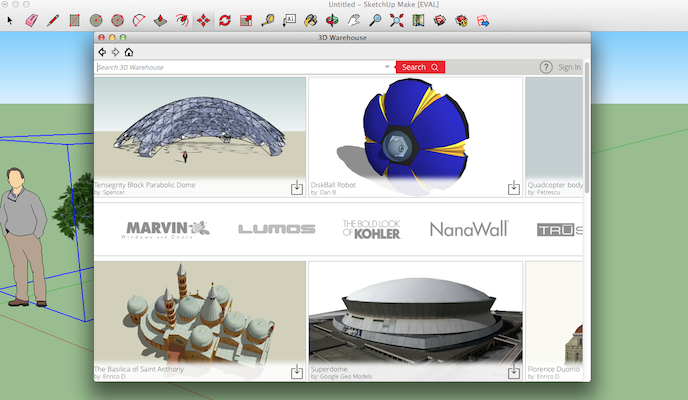Image resolution: width=688 pixels, height=400 pixels.
Task: Click author name 'by: Dan B'
Action: click(x=323, y=193)
